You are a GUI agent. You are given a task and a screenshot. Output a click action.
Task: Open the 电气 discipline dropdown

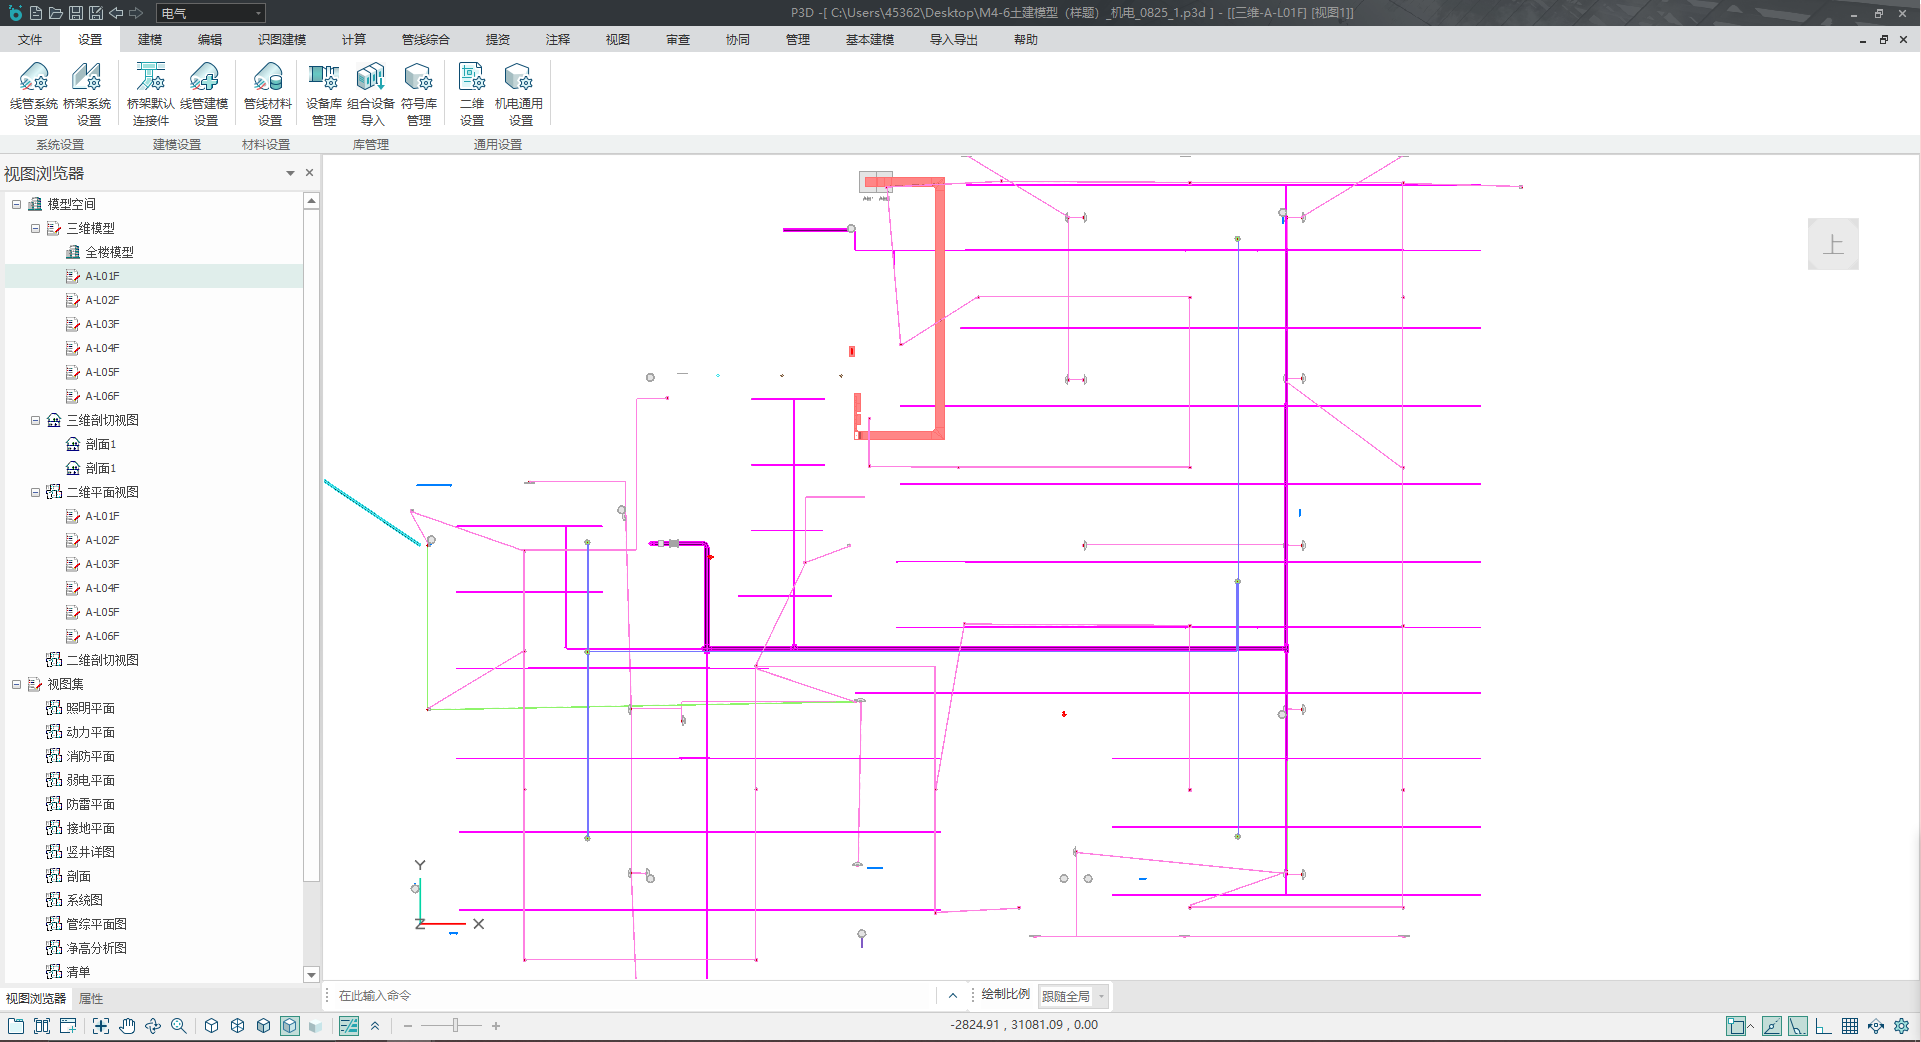(x=211, y=13)
